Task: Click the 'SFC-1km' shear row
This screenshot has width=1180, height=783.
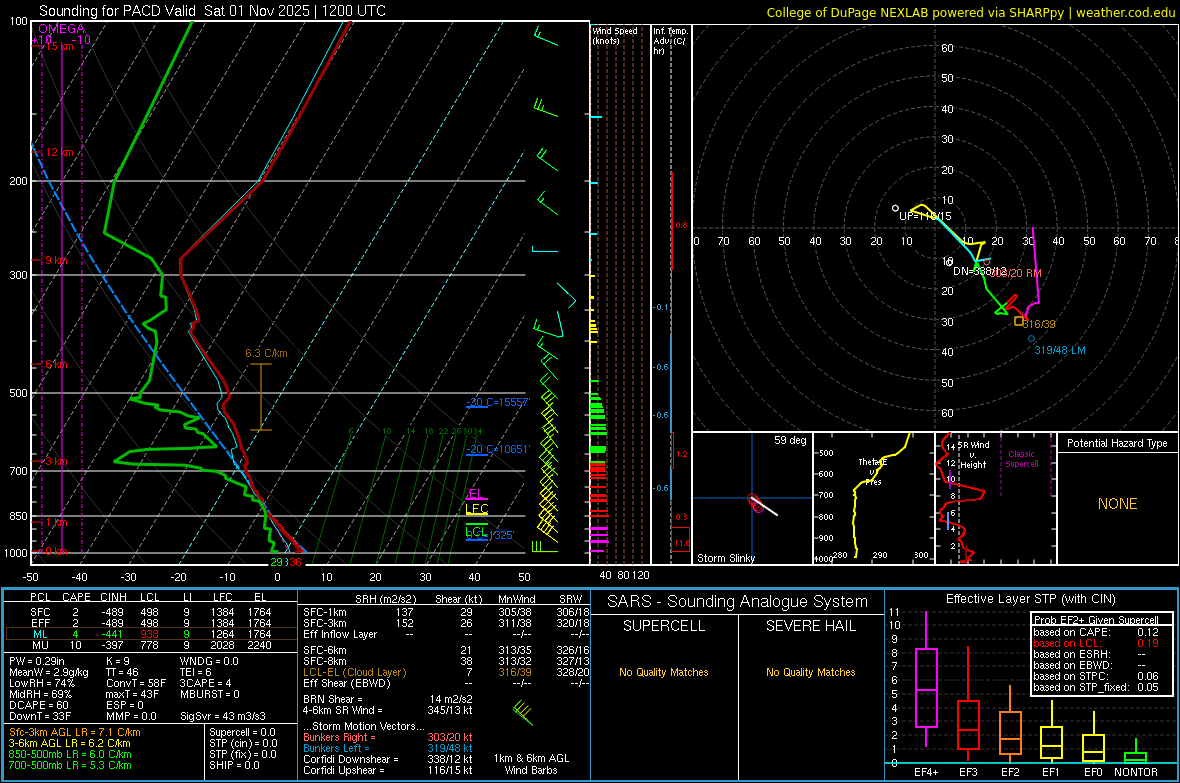Action: tap(446, 612)
